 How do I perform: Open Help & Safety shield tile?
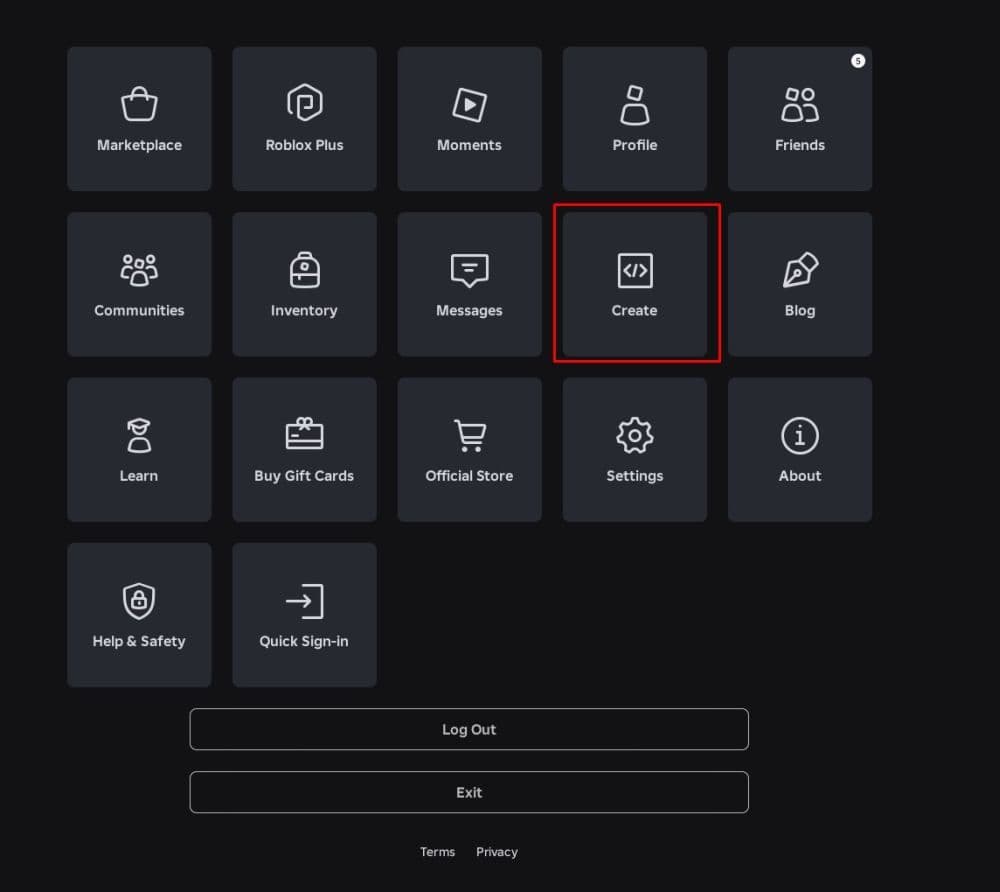(139, 615)
